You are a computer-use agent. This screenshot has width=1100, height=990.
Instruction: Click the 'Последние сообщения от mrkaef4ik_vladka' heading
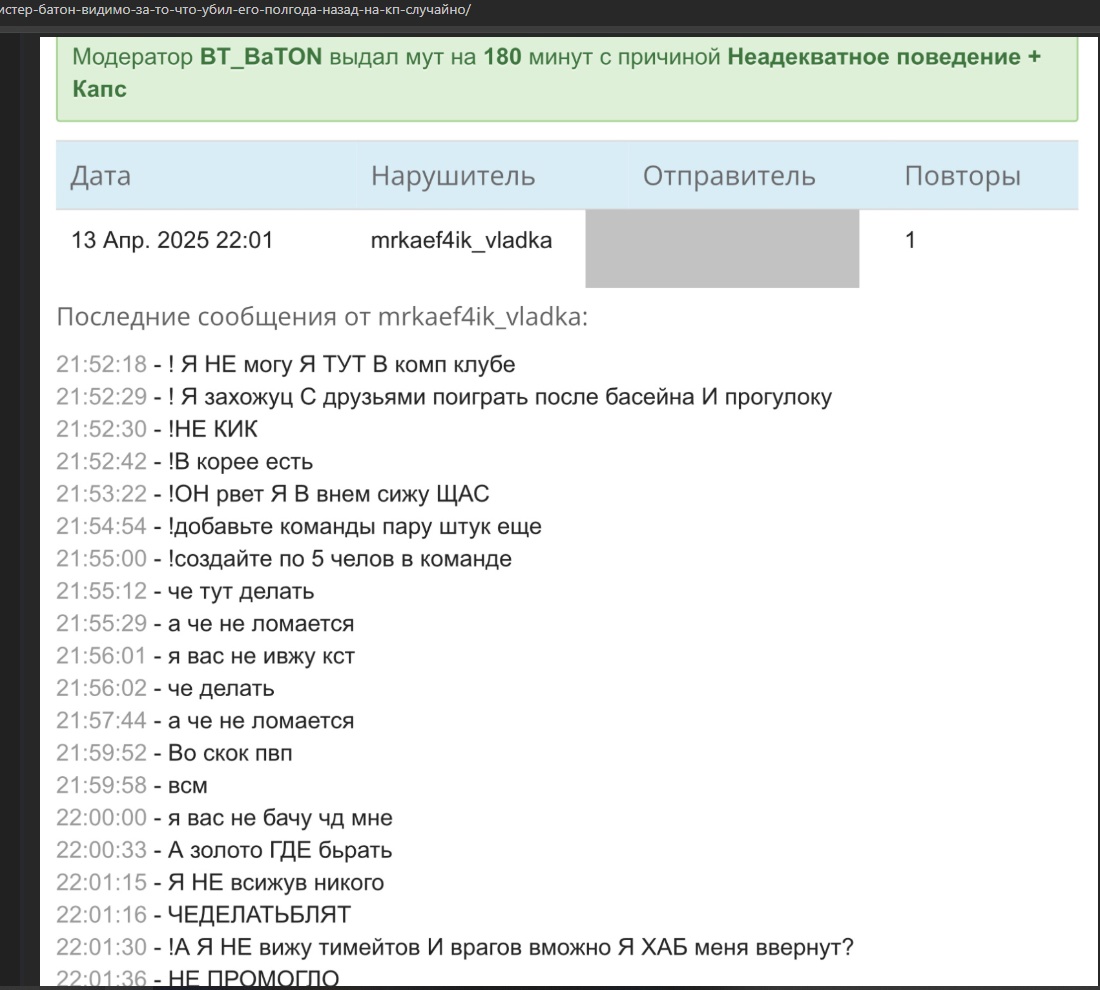[x=322, y=317]
